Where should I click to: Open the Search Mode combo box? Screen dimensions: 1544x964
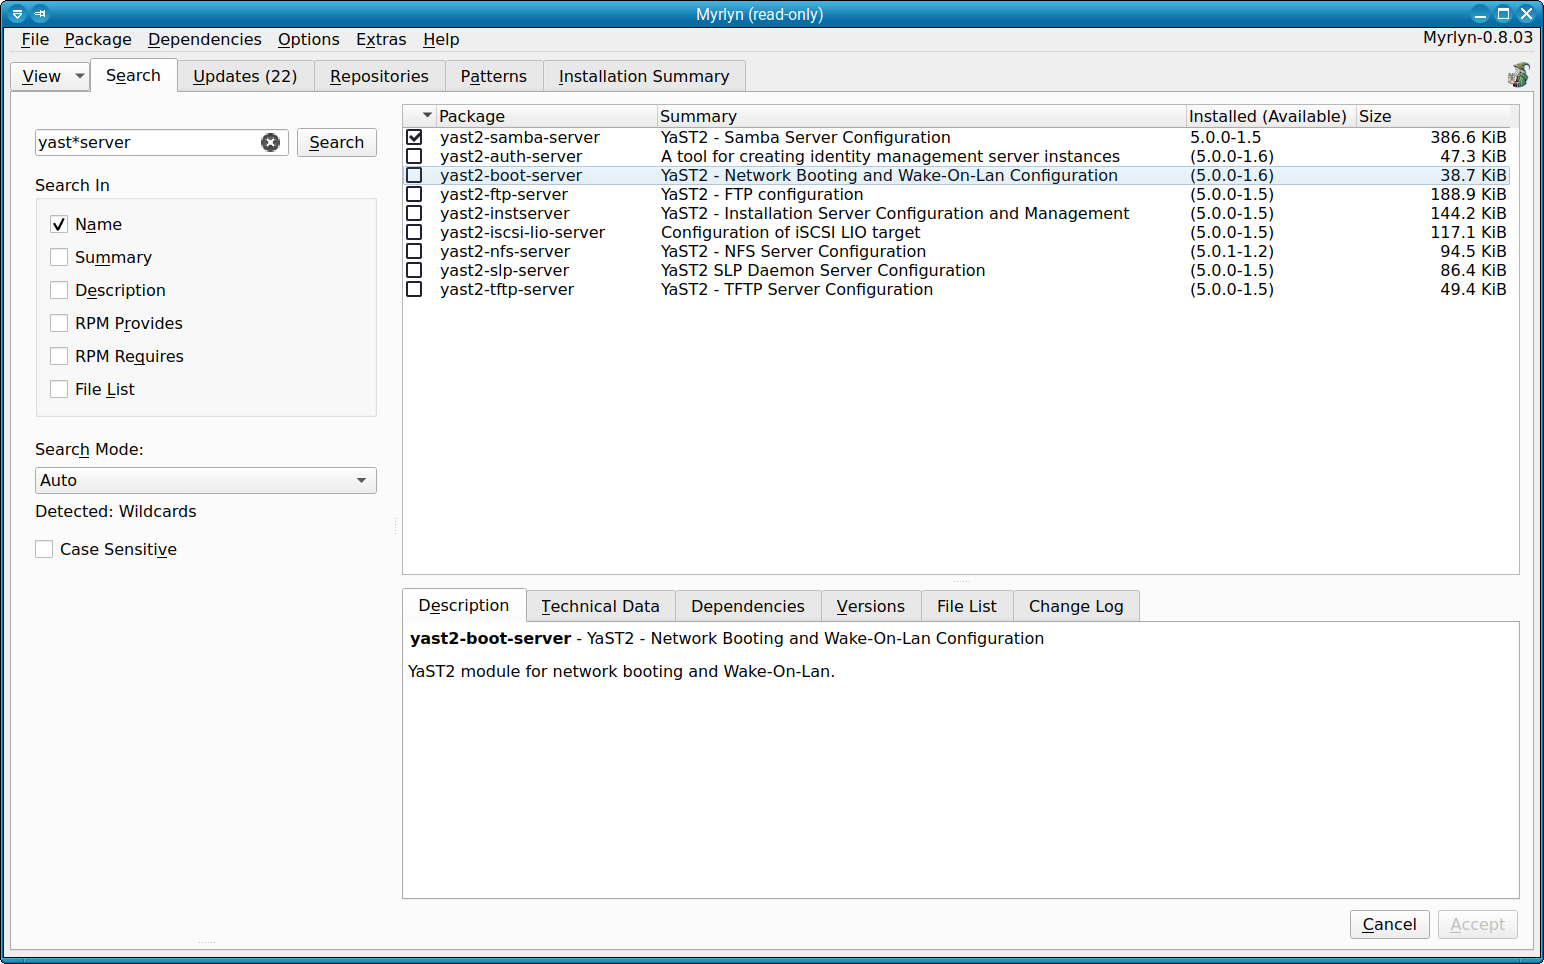click(206, 480)
